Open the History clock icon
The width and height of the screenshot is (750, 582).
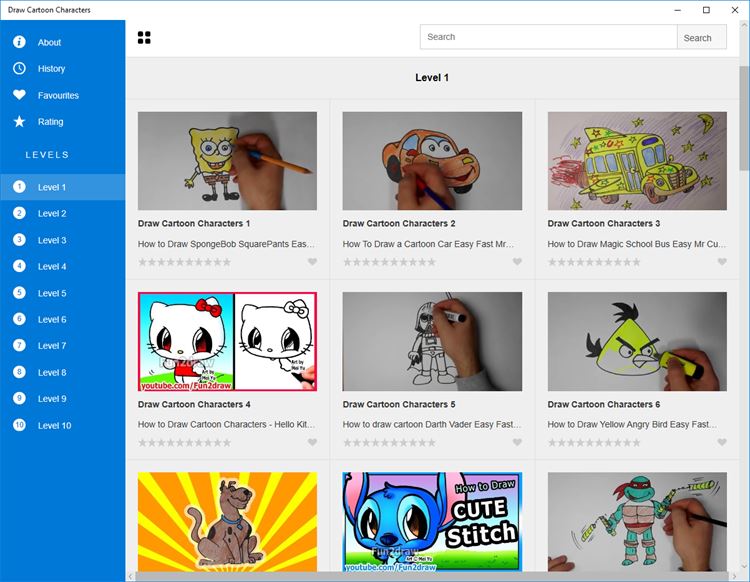[19, 68]
